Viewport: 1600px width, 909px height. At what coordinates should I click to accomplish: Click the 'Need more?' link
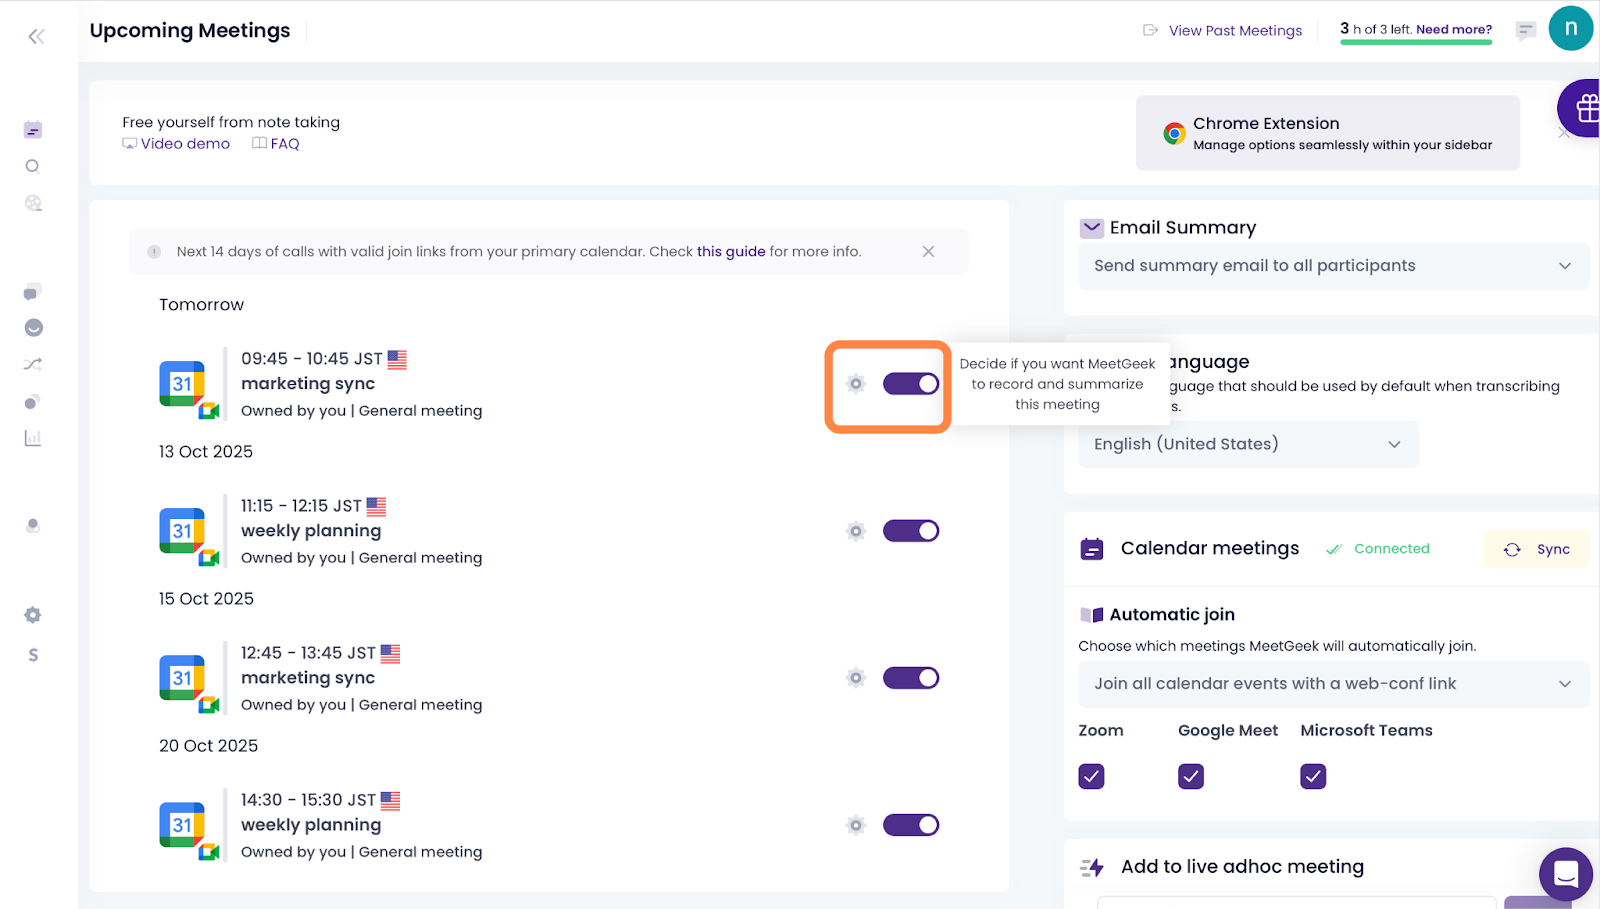pyautogui.click(x=1453, y=30)
